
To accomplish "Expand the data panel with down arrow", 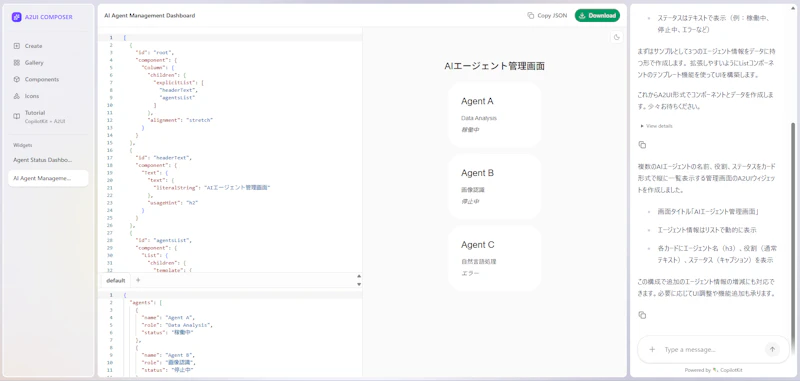I will (x=359, y=284).
